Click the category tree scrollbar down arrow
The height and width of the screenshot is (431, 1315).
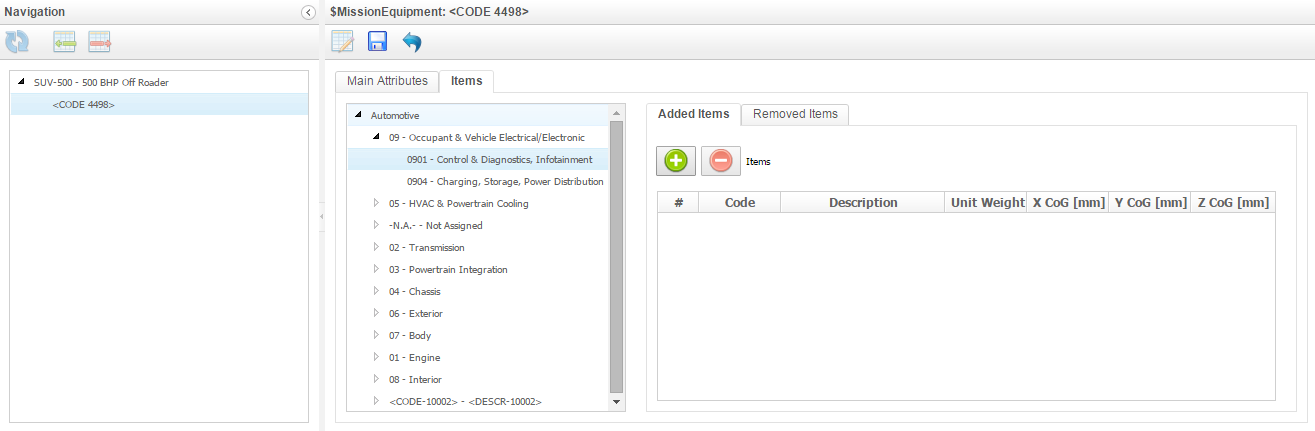point(616,402)
